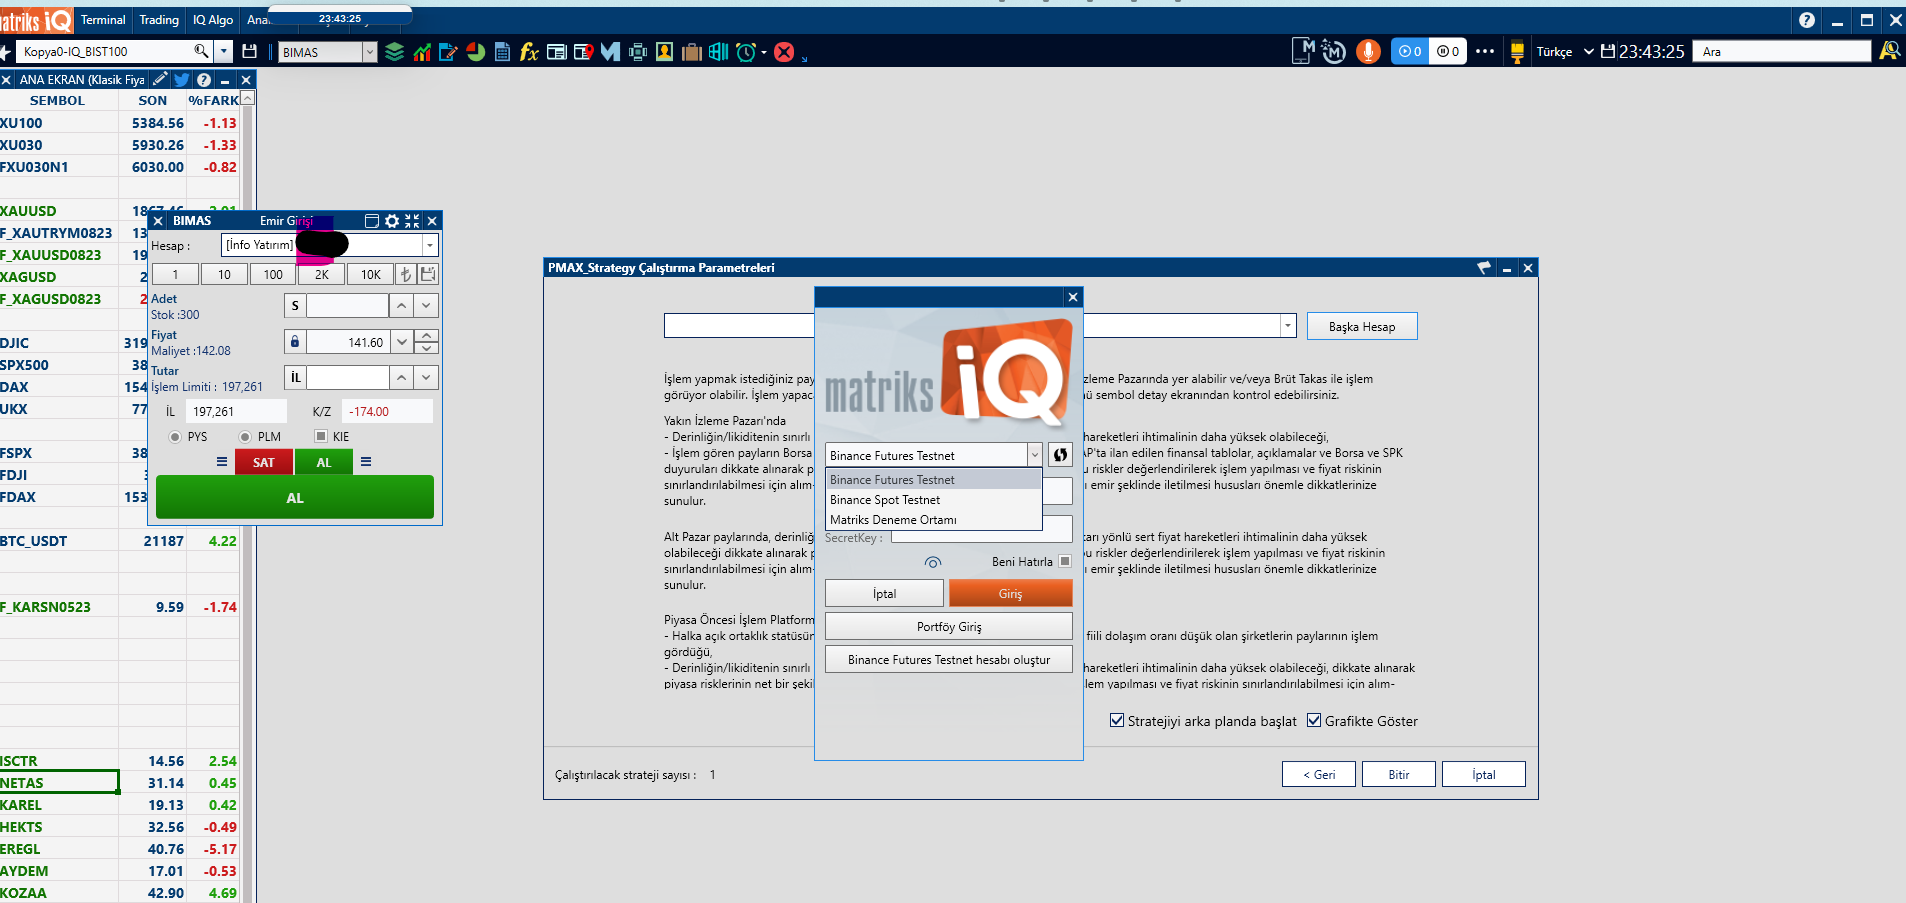Select Binance Spot Testnet from the list
The width and height of the screenshot is (1906, 903).
click(x=885, y=500)
